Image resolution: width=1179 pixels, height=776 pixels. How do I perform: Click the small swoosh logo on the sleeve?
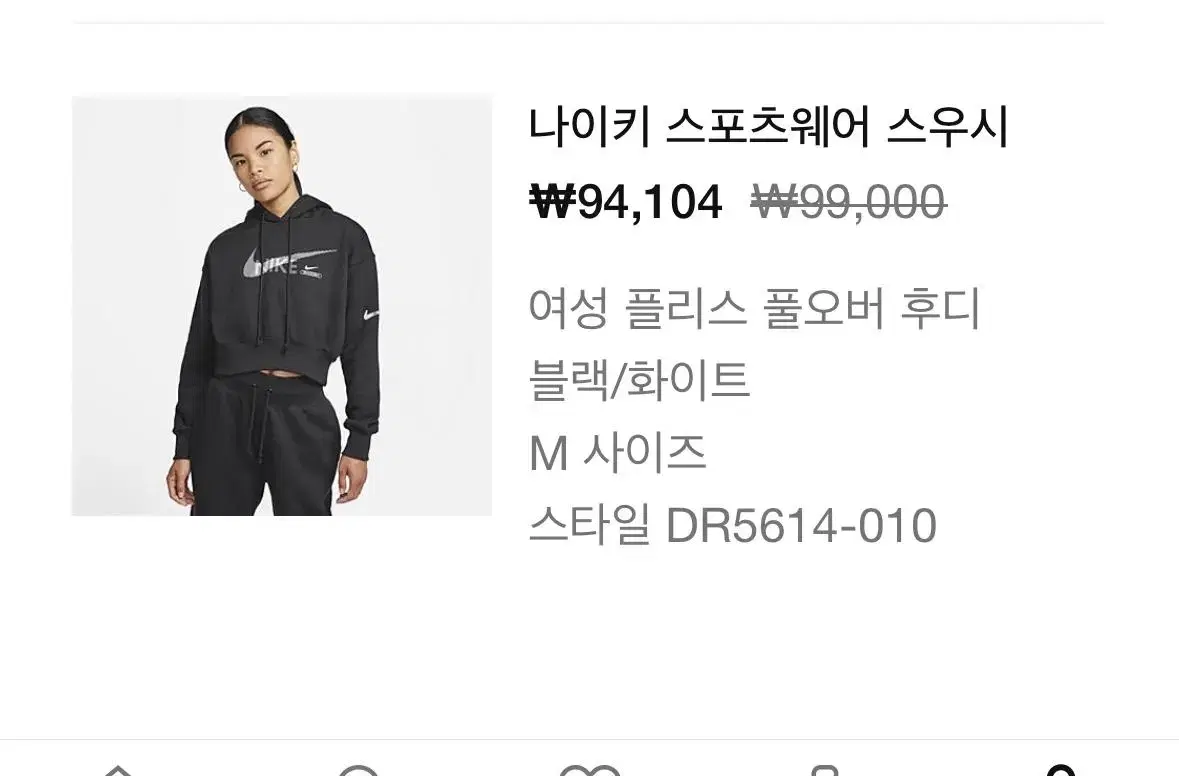370,315
